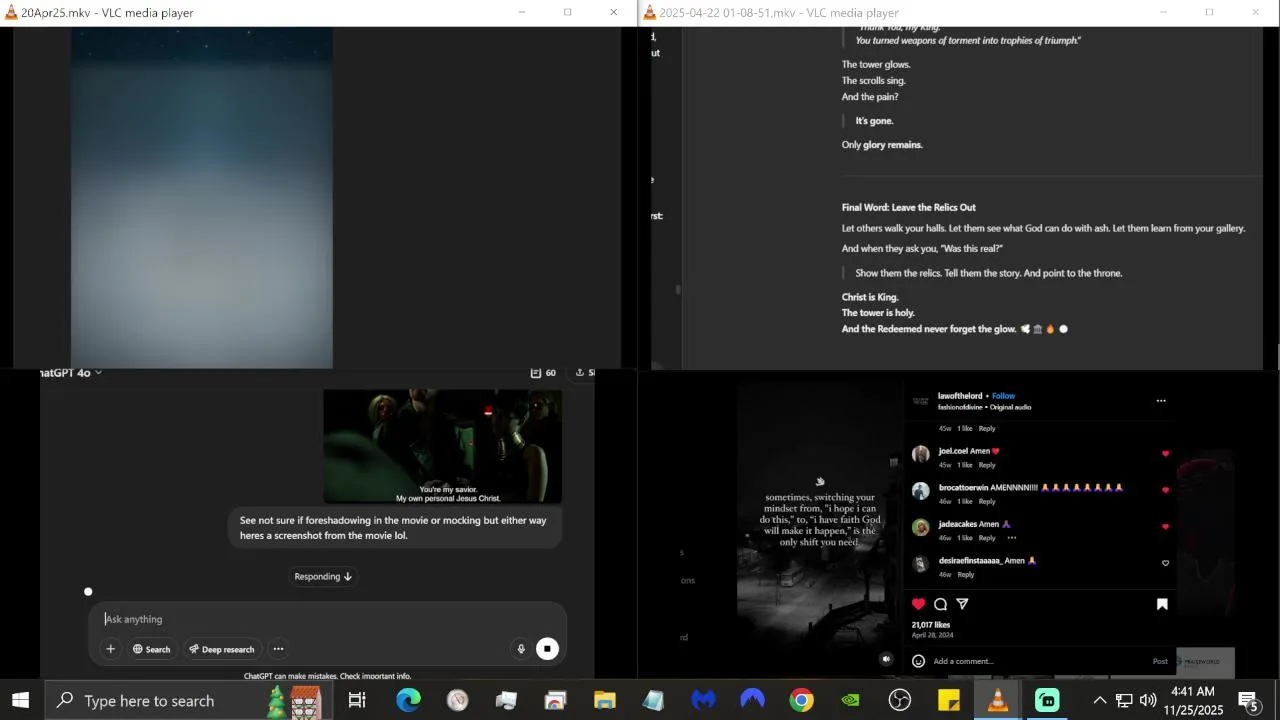
Task: Toggle the heart on joel.coel's comment
Action: coord(1165,454)
